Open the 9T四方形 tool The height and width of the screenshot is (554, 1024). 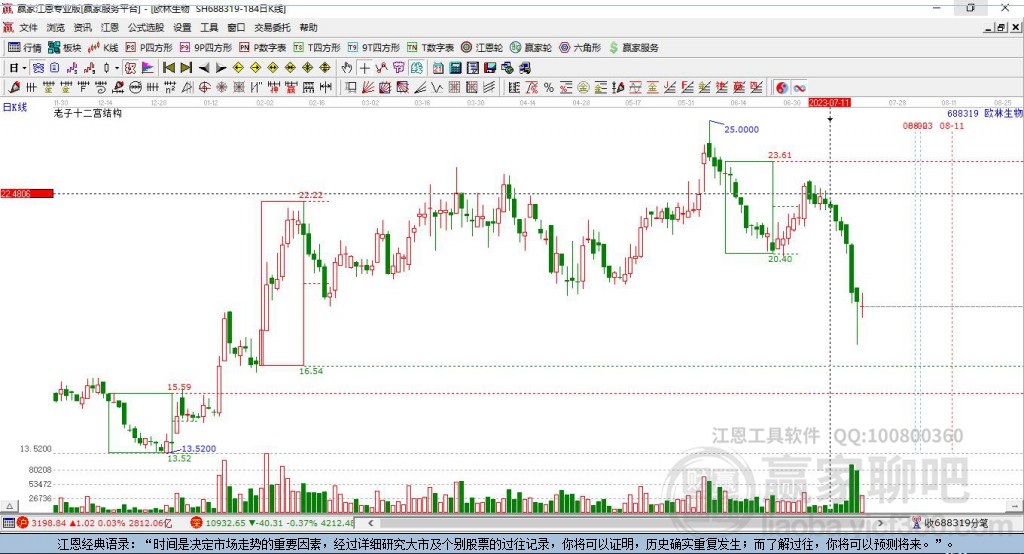click(x=374, y=48)
